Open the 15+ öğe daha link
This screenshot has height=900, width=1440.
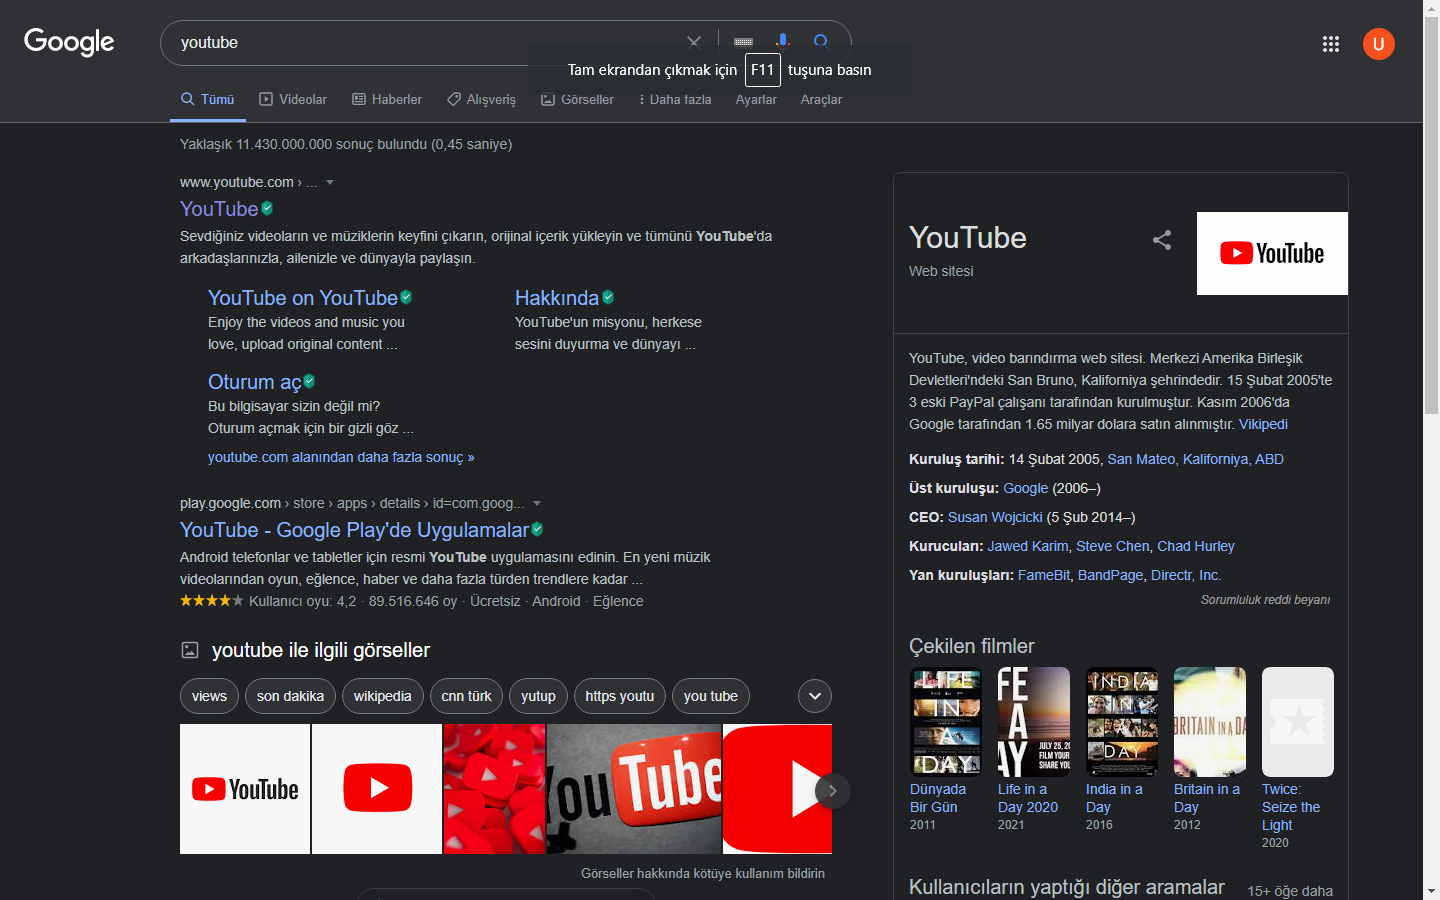pos(1290,891)
